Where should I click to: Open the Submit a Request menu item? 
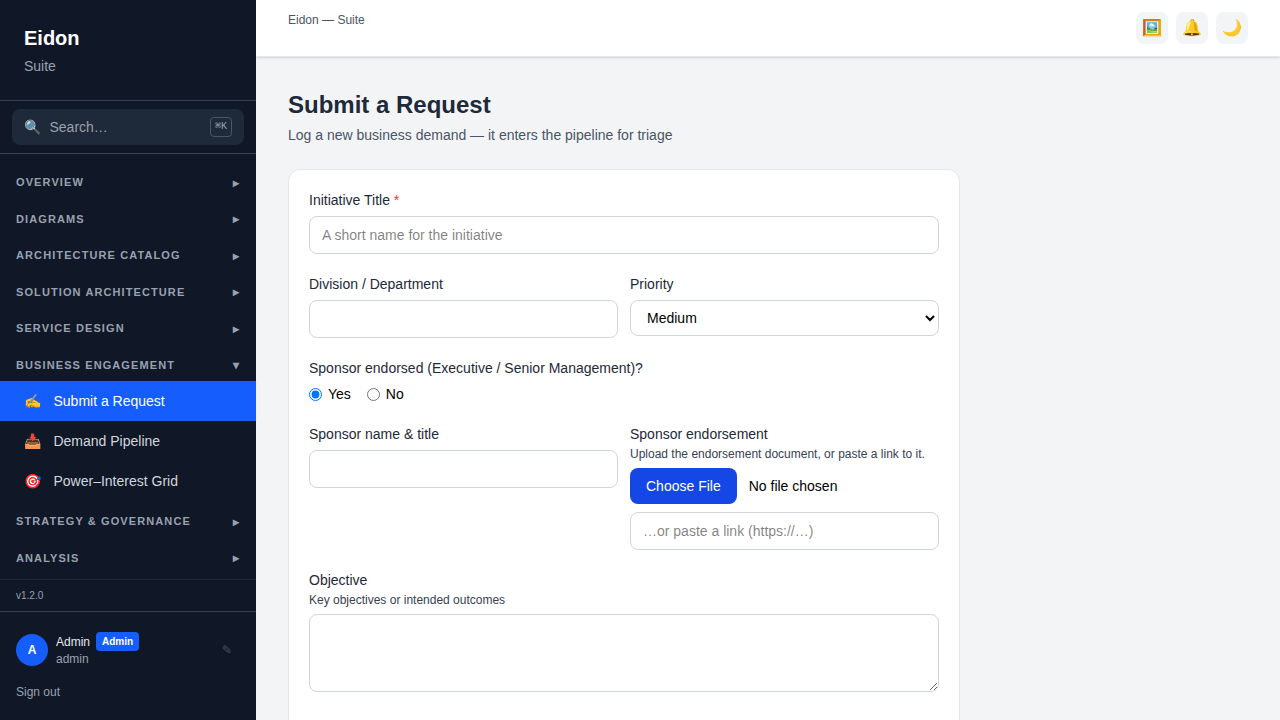[x=128, y=401]
